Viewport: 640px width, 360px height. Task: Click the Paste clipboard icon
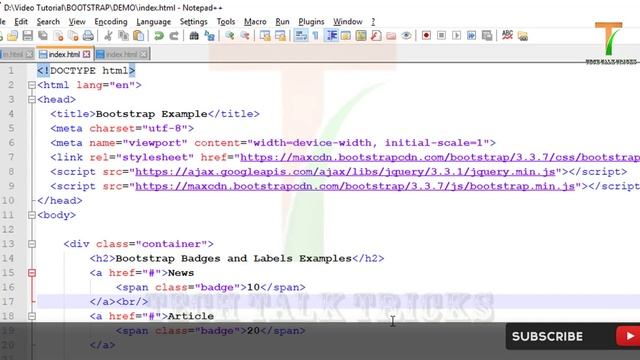point(139,36)
